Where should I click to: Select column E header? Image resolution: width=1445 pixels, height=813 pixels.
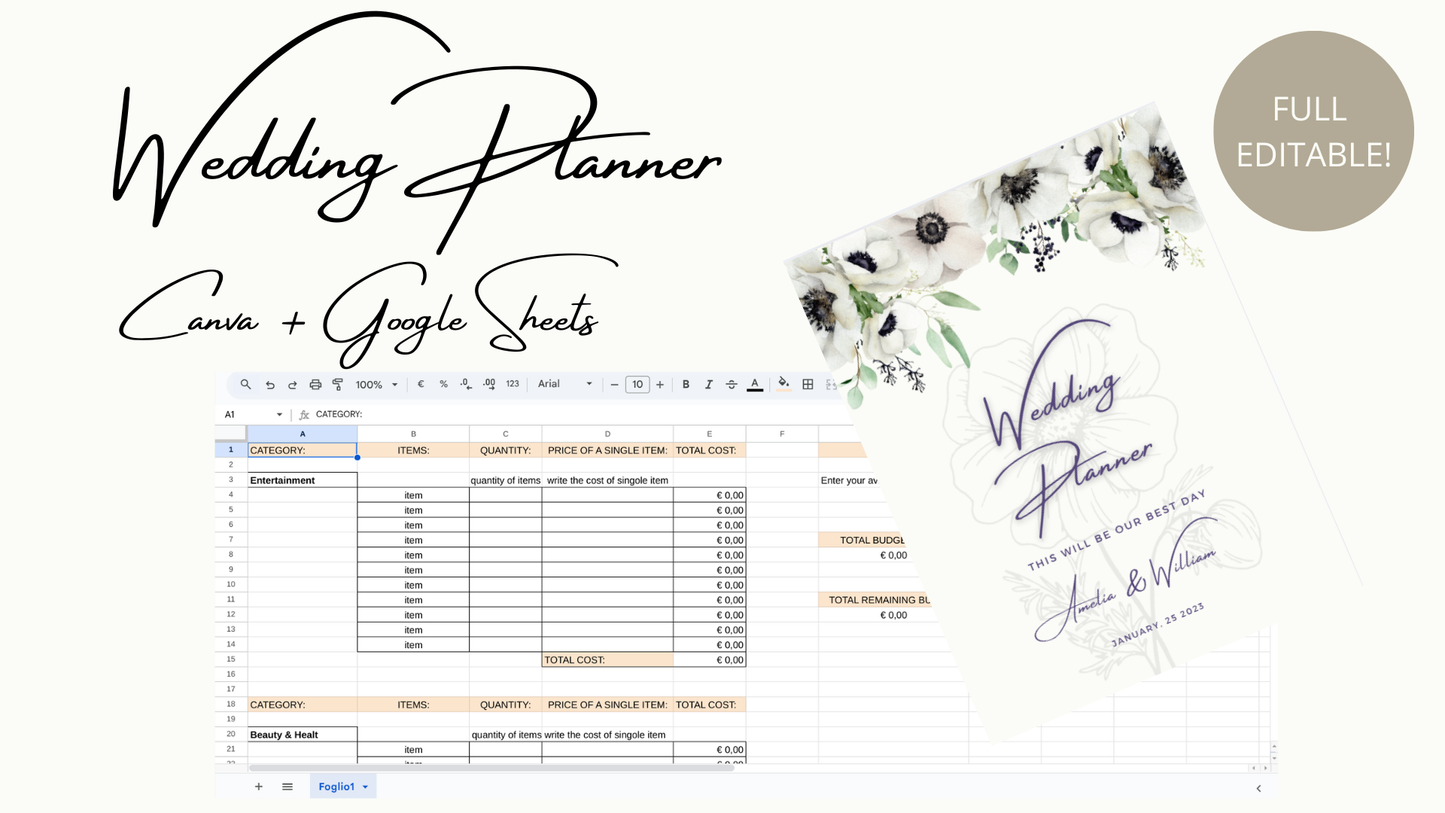point(710,434)
